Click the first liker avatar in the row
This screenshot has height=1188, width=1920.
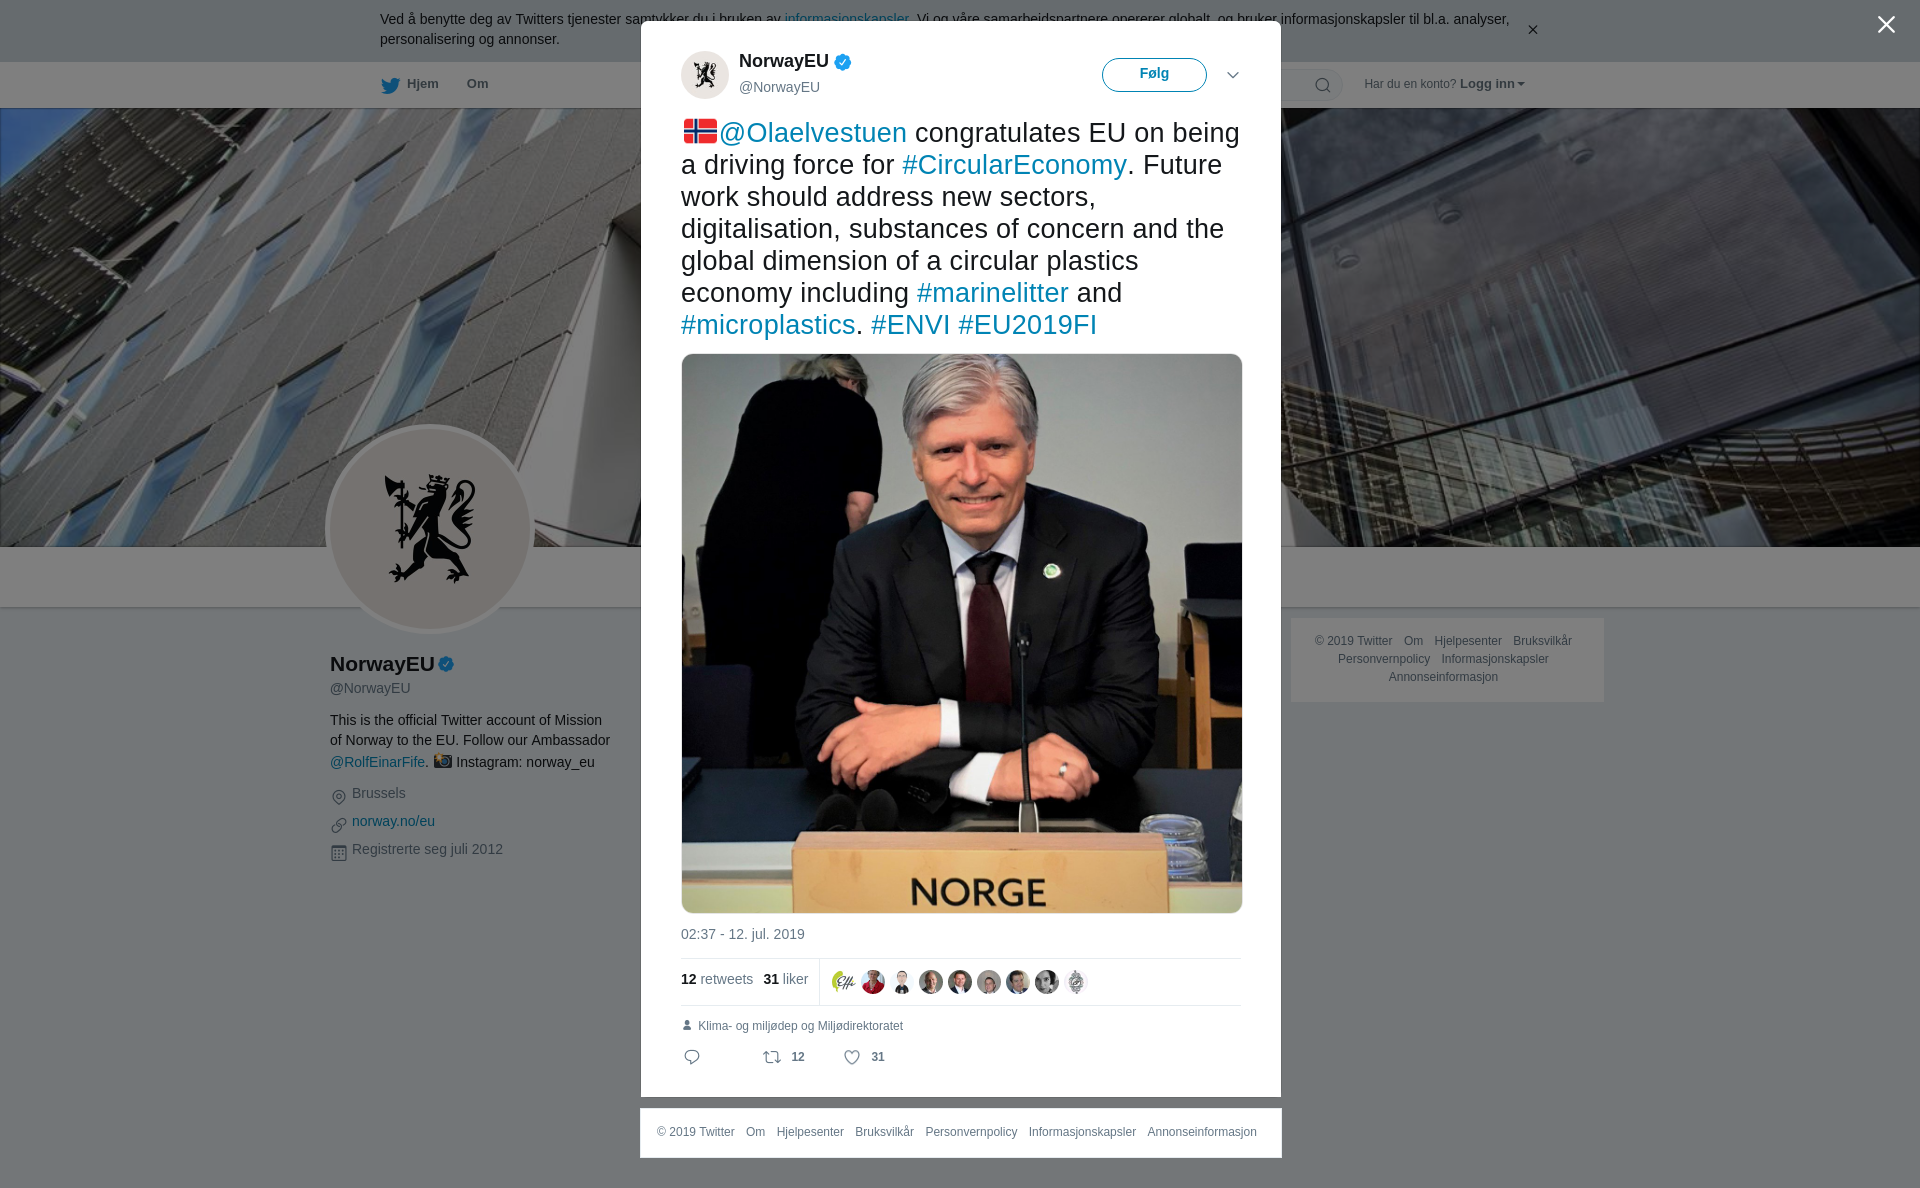click(844, 982)
